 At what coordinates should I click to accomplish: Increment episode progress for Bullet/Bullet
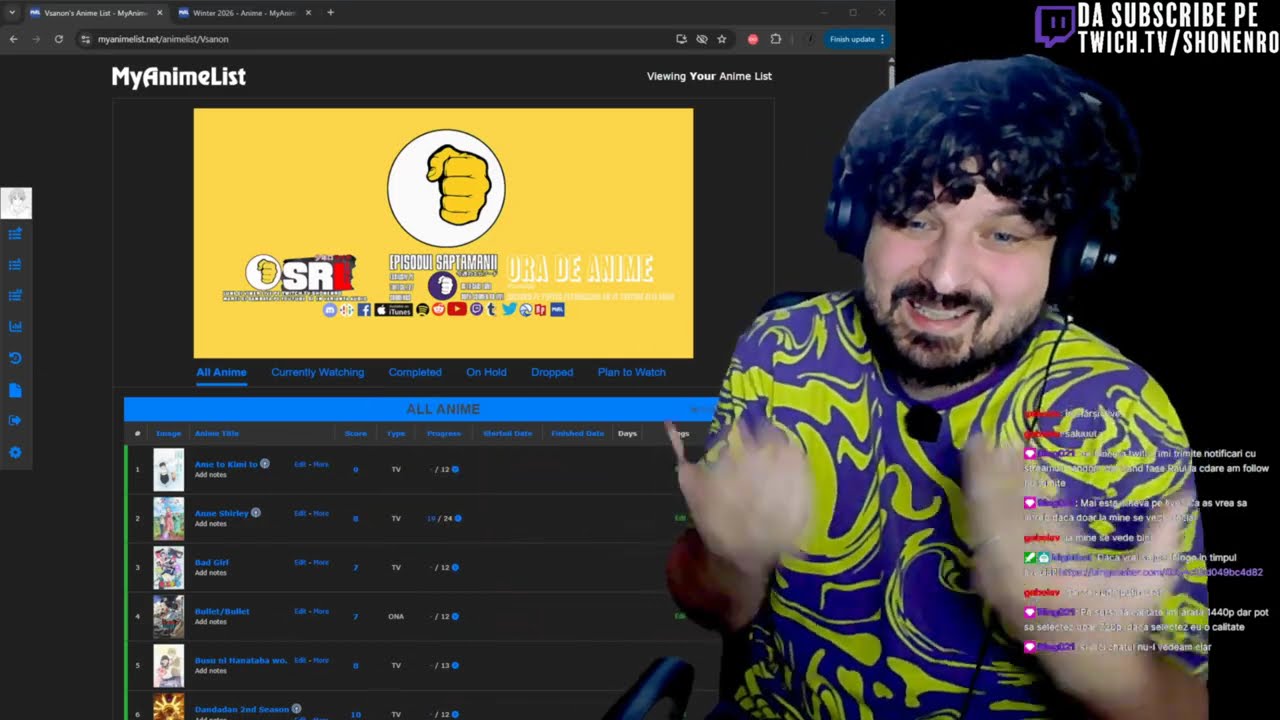(x=455, y=616)
